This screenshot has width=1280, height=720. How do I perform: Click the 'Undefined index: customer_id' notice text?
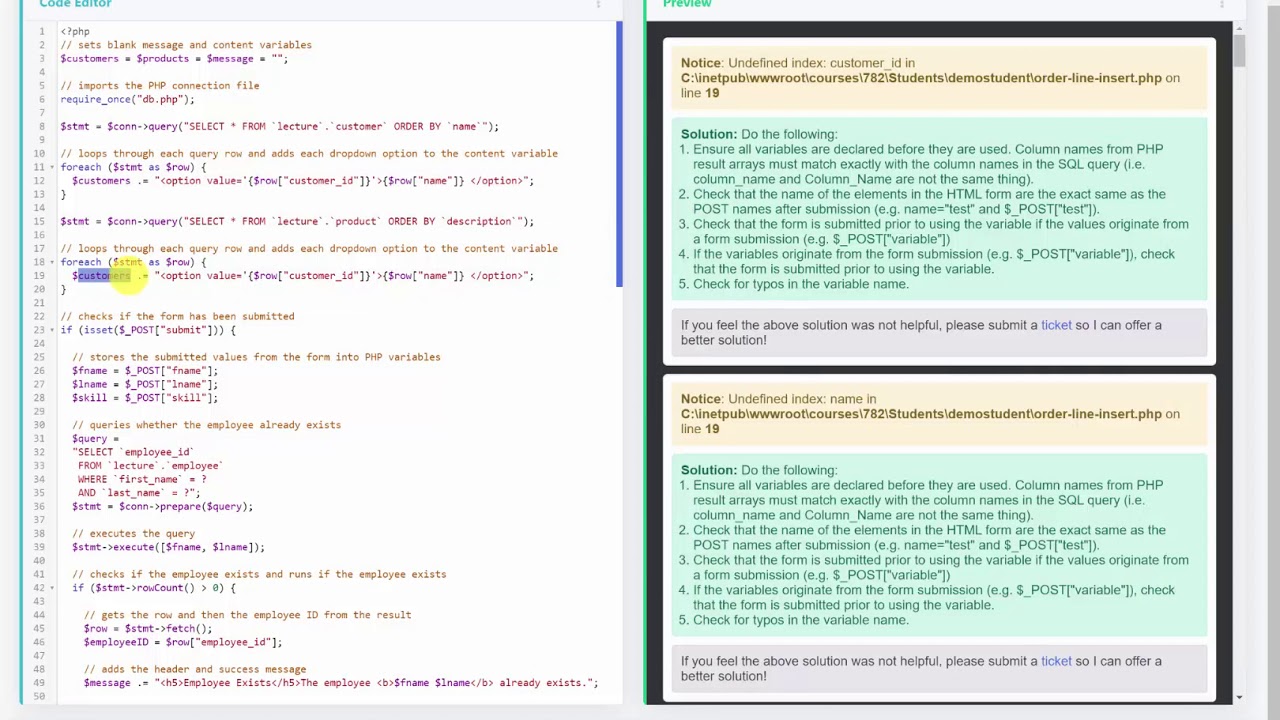pos(821,63)
